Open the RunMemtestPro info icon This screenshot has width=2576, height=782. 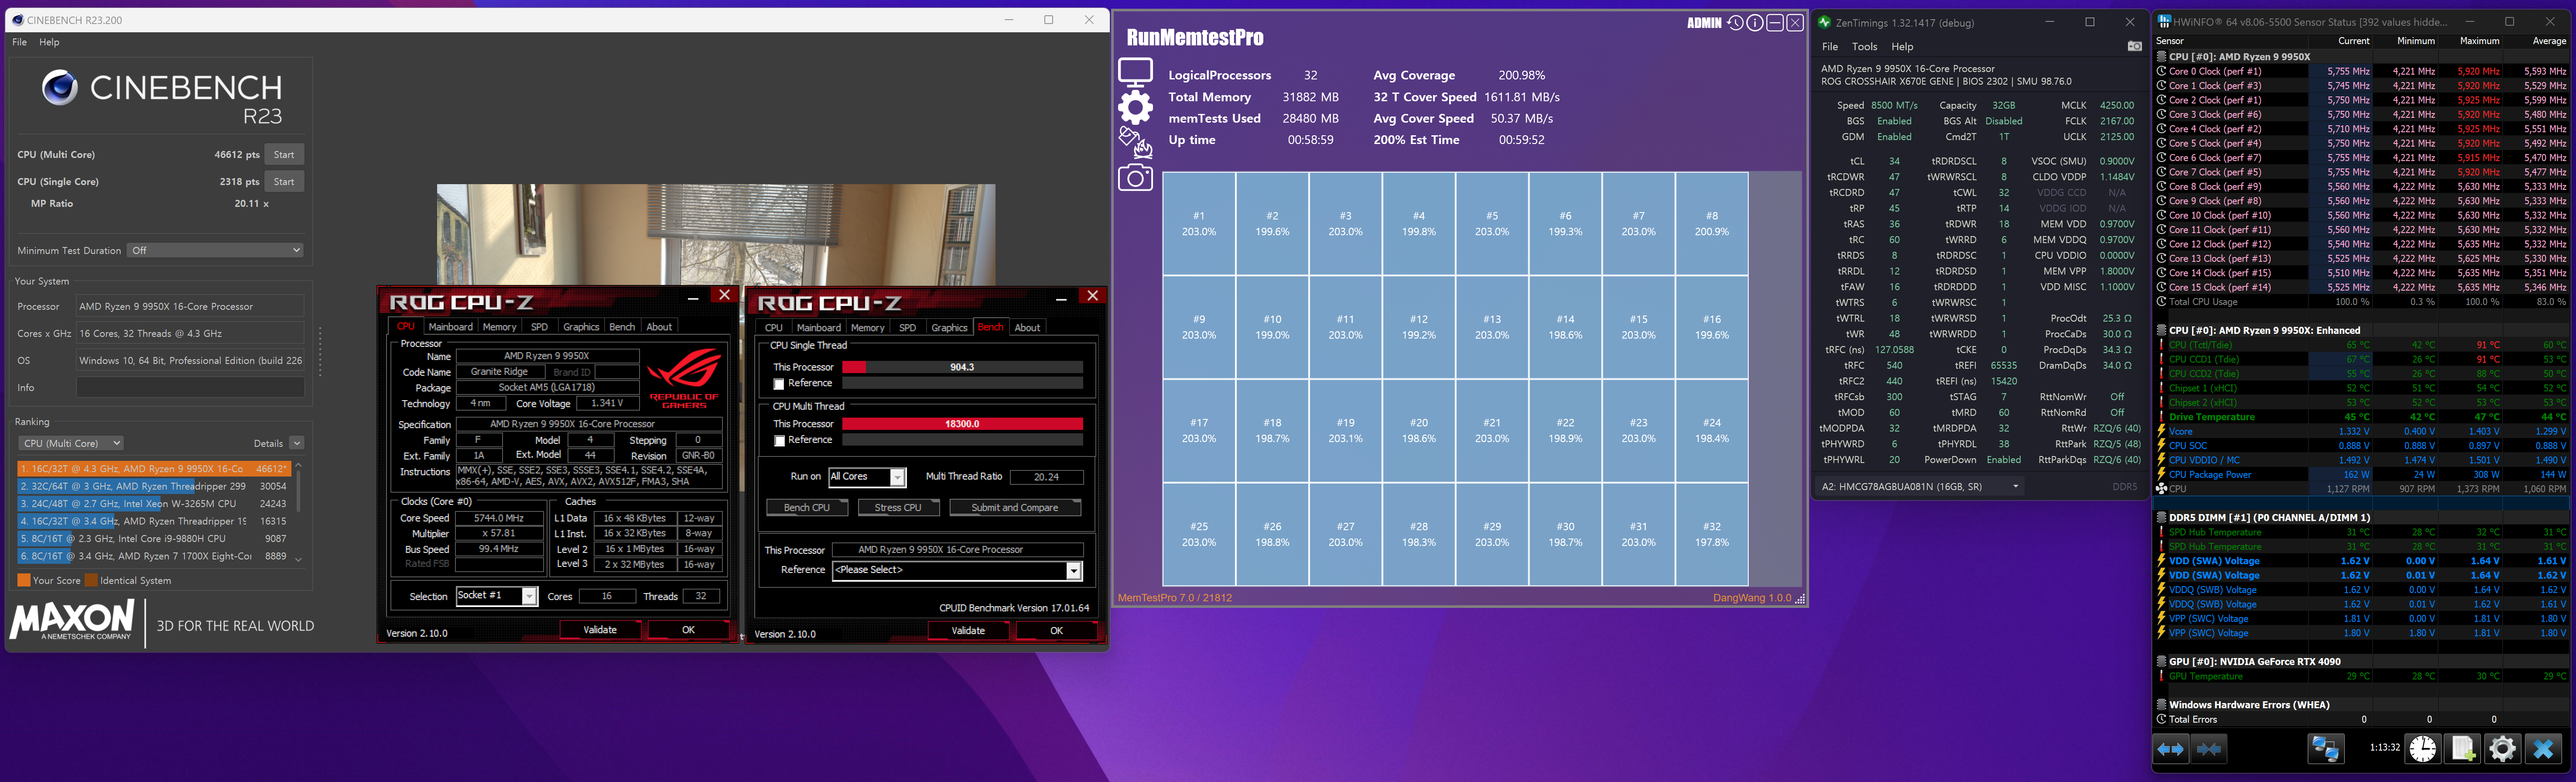pyautogui.click(x=1755, y=23)
